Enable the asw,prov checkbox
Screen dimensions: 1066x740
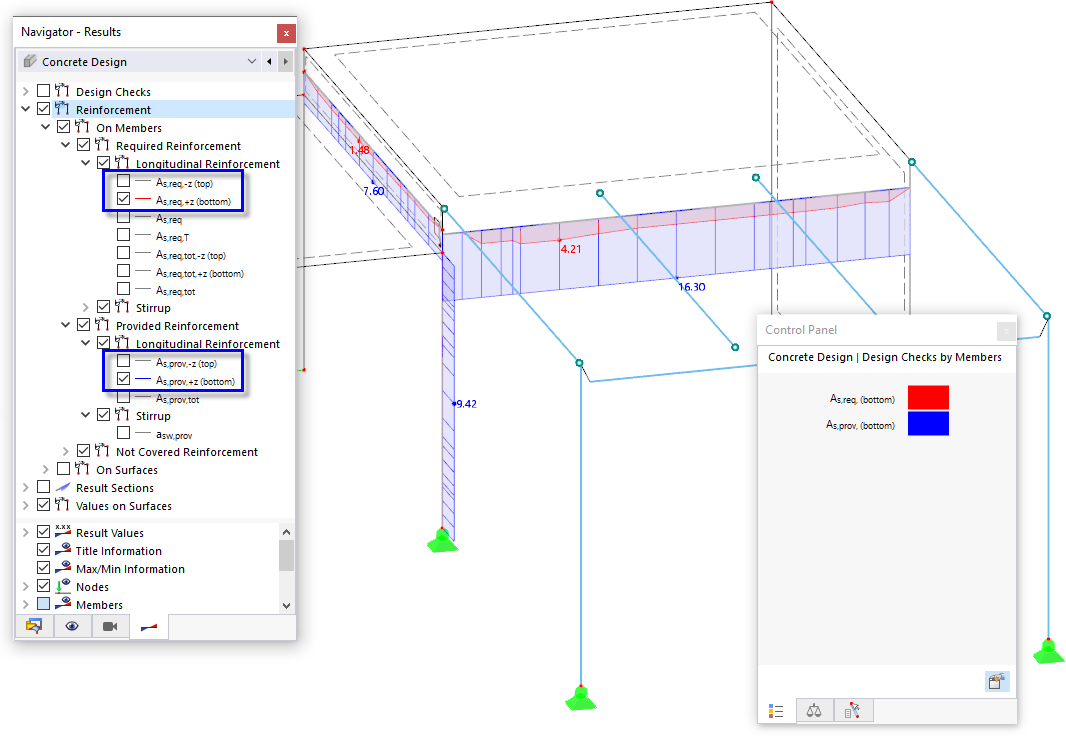pos(123,433)
